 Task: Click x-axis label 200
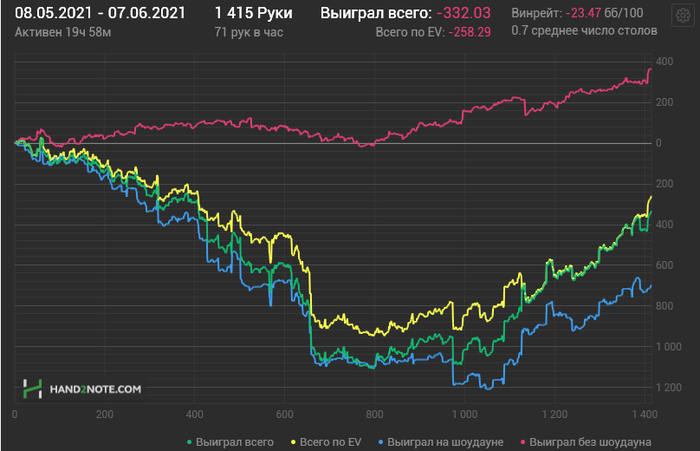tap(104, 414)
